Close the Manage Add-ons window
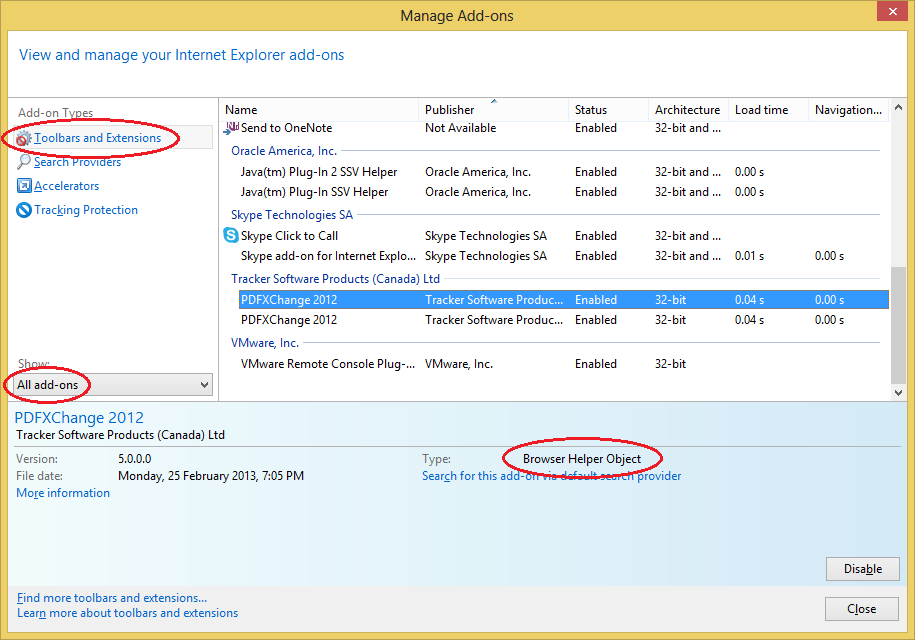 893,11
